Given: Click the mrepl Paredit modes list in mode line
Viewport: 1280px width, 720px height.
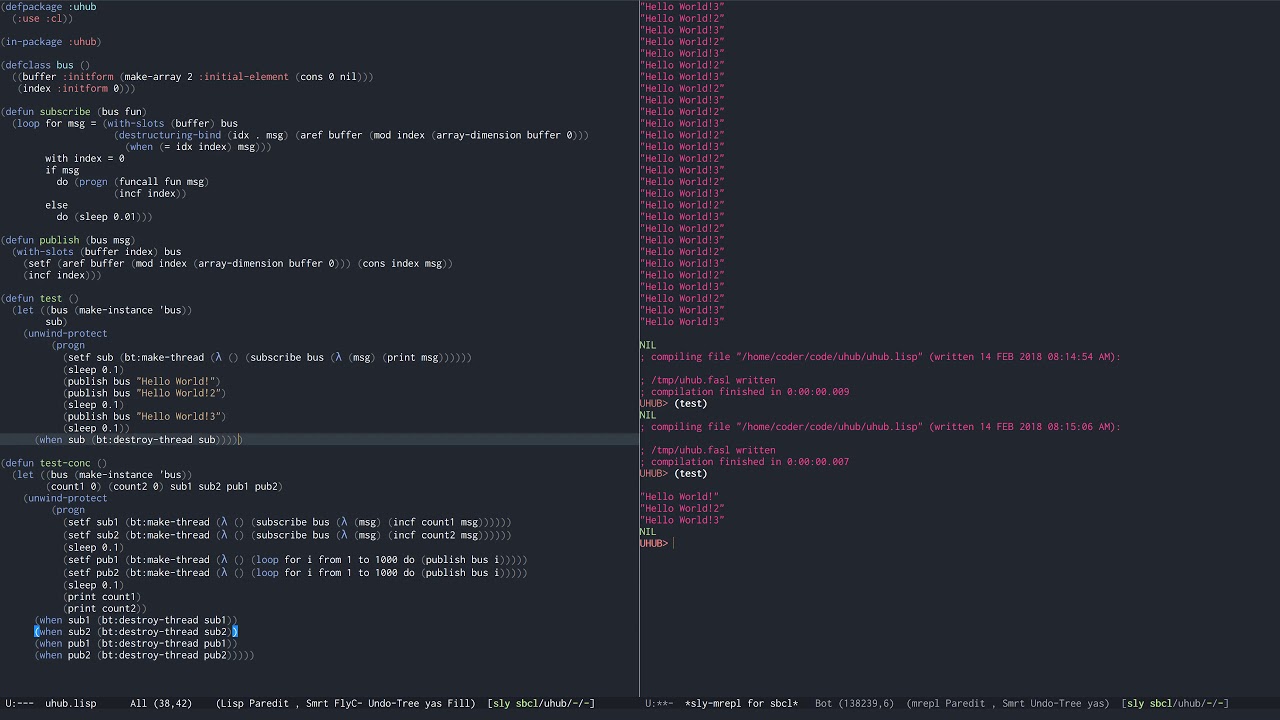Looking at the screenshot, I should (x=1007, y=704).
